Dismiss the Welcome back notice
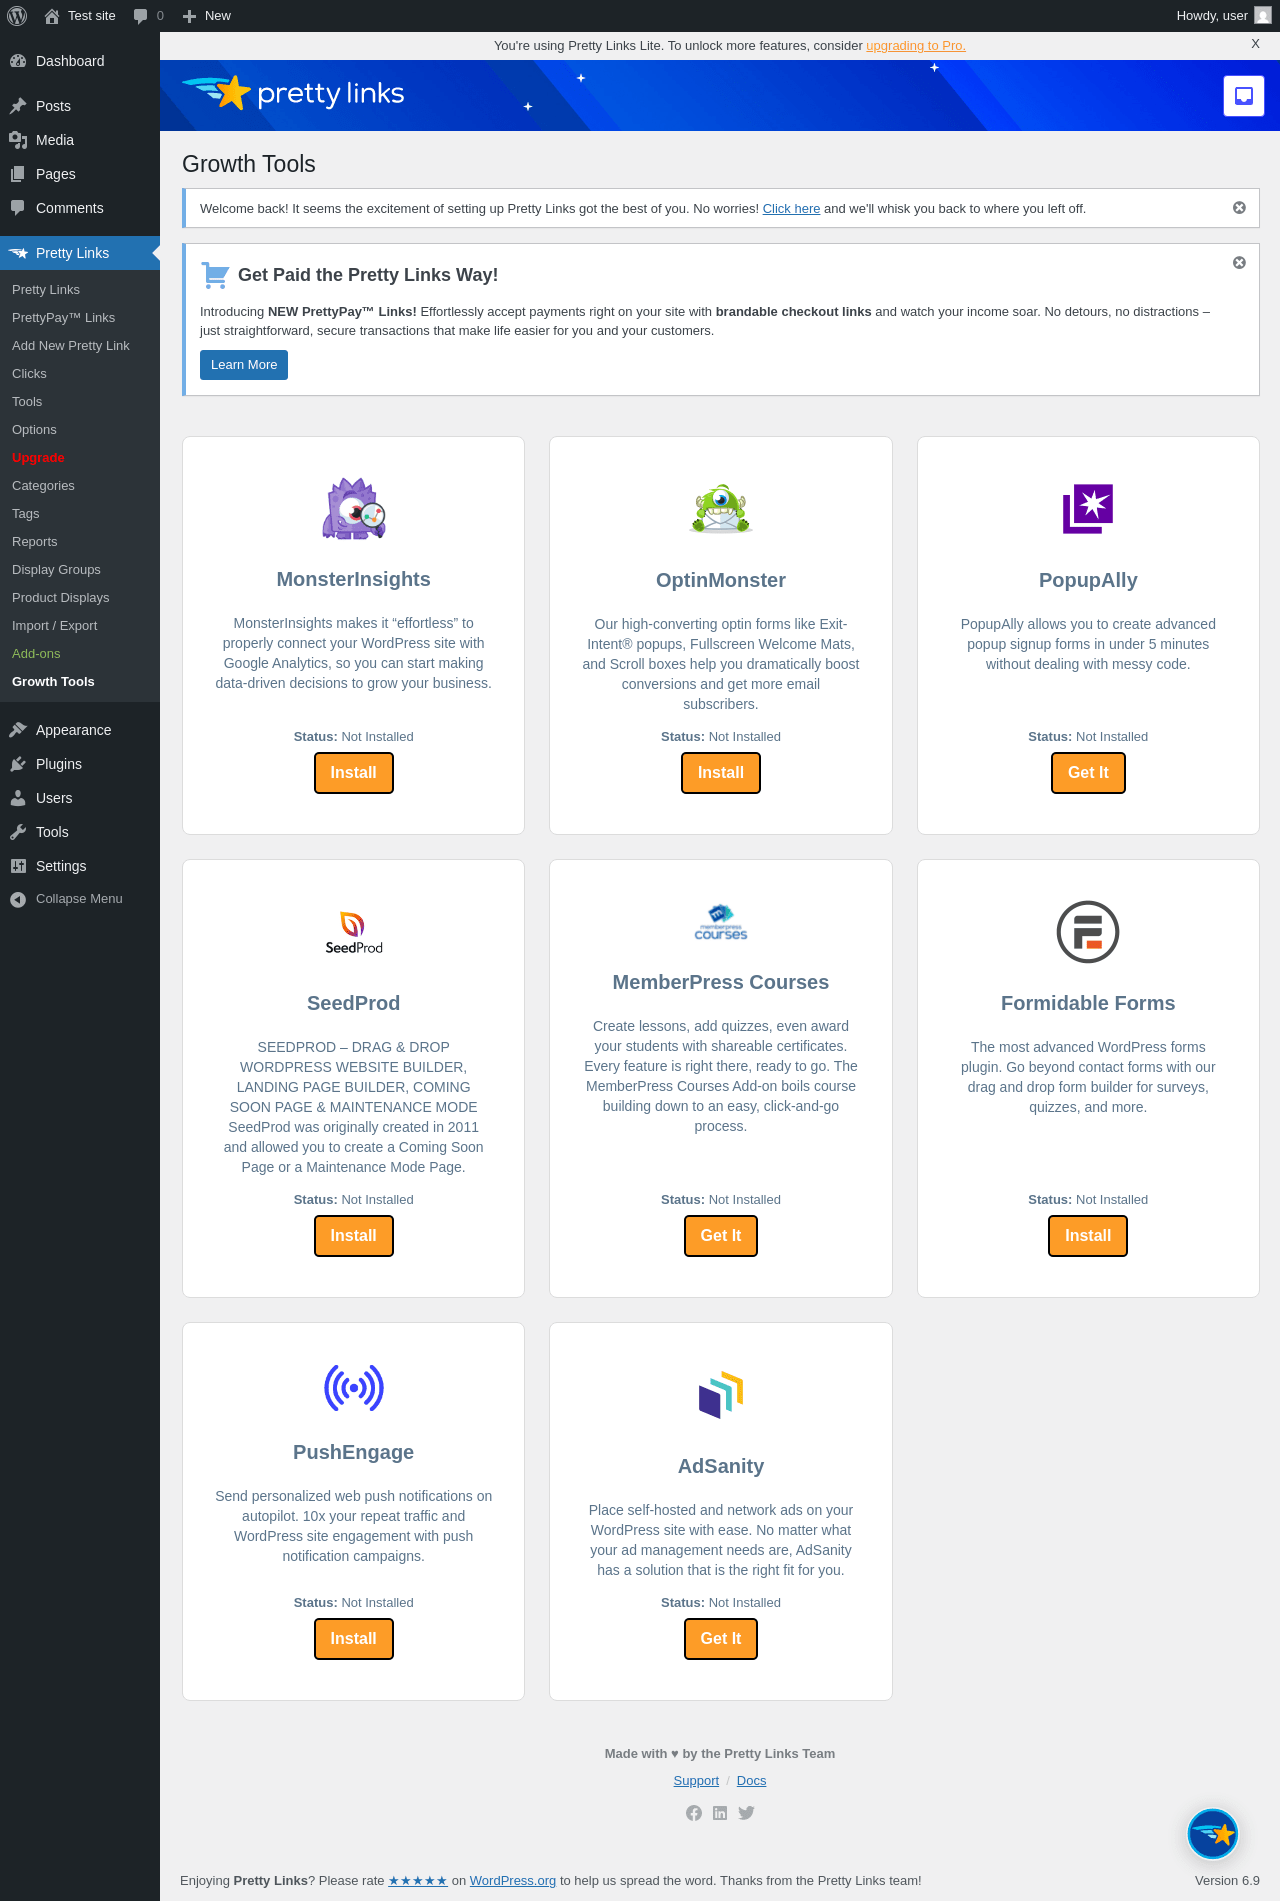 tap(1239, 208)
